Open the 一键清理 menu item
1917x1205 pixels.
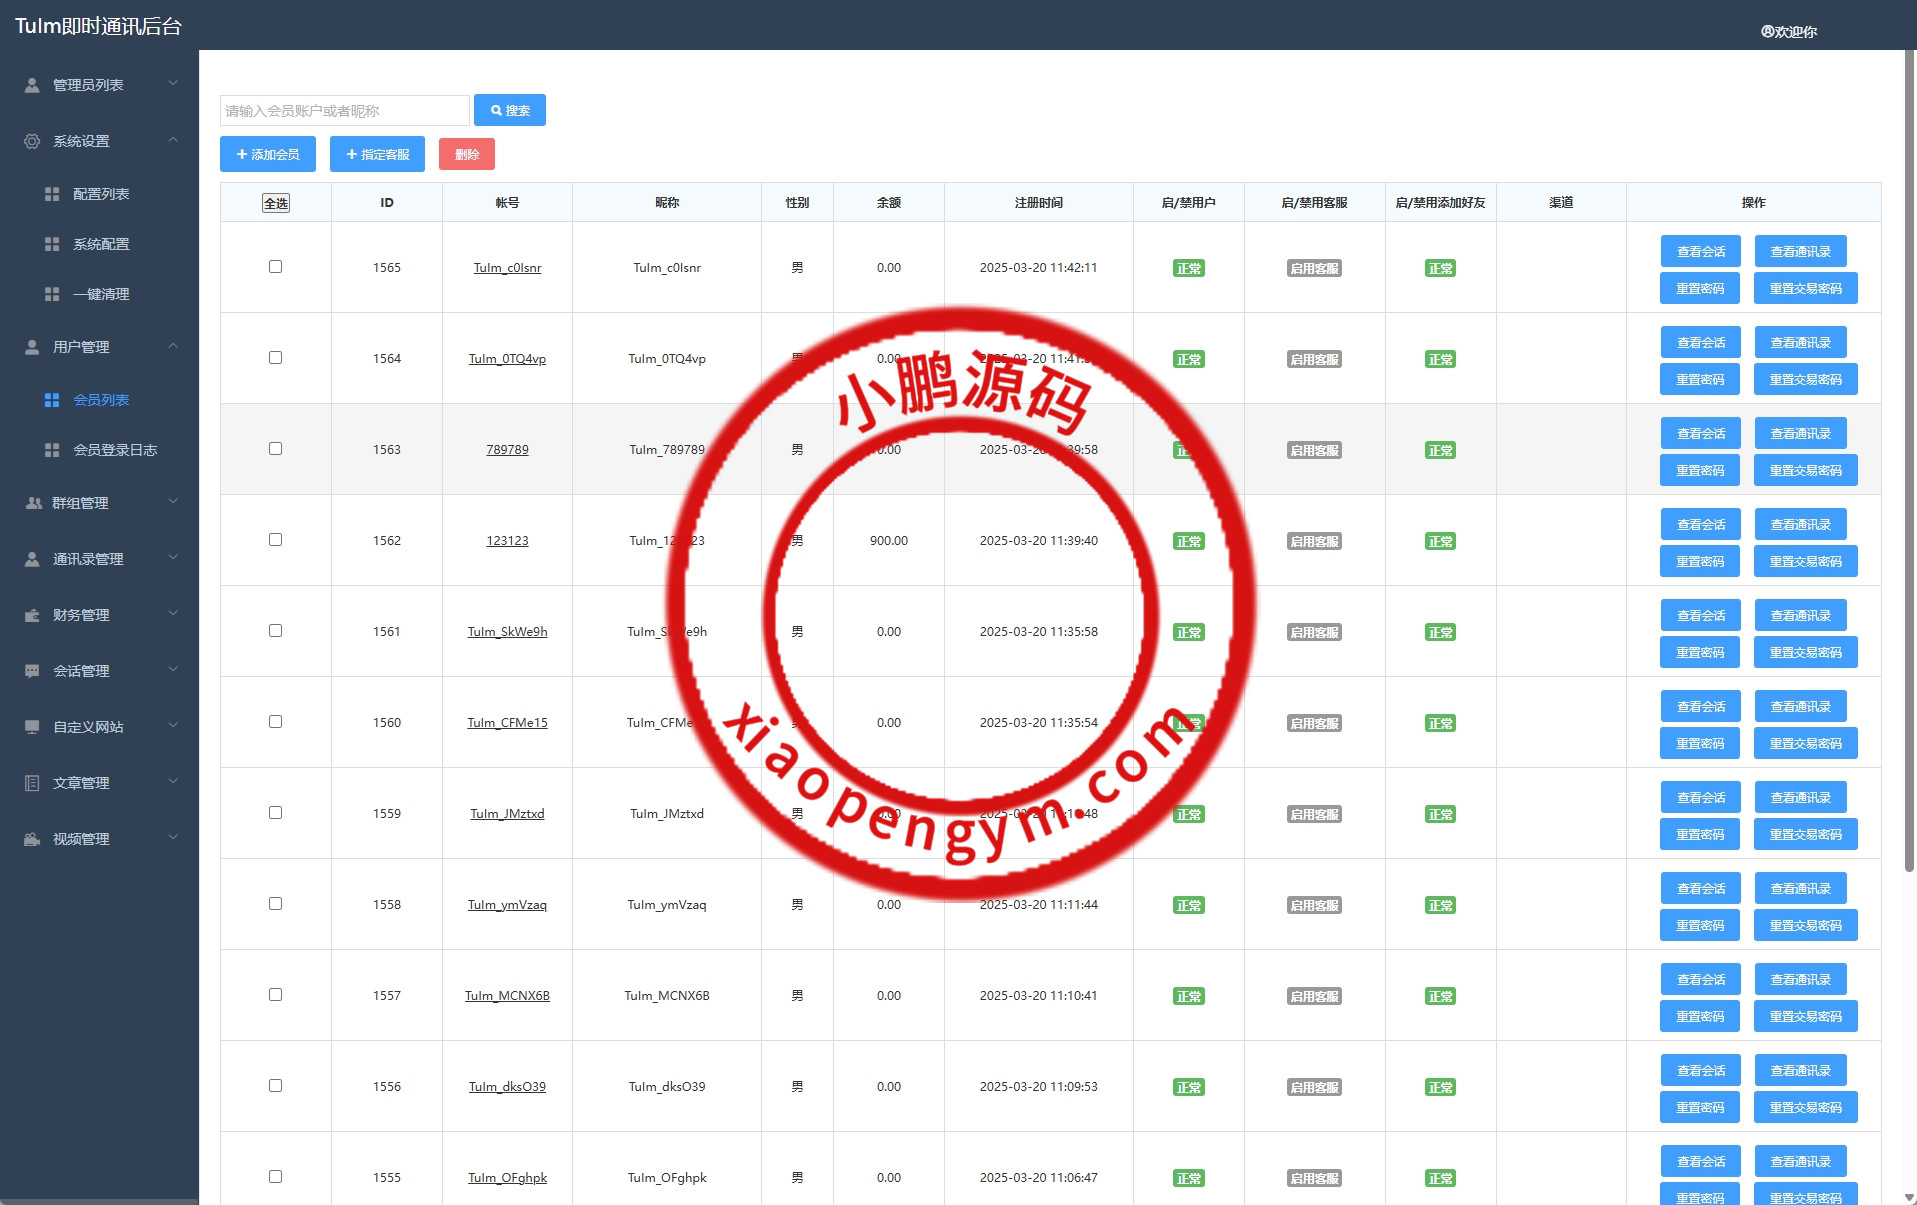click(99, 294)
